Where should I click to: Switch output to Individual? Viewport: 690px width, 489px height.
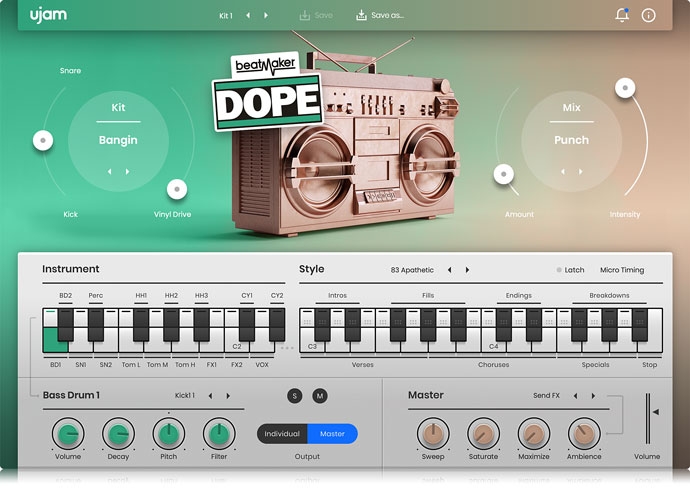point(282,434)
